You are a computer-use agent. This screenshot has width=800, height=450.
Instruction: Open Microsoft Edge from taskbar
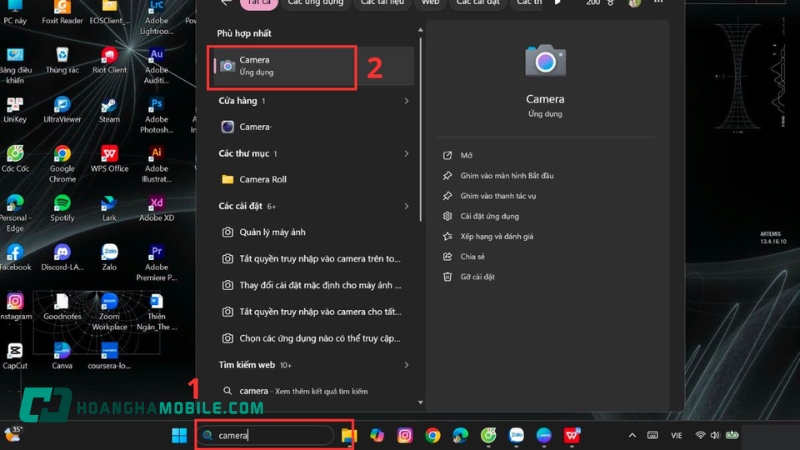pos(460,435)
